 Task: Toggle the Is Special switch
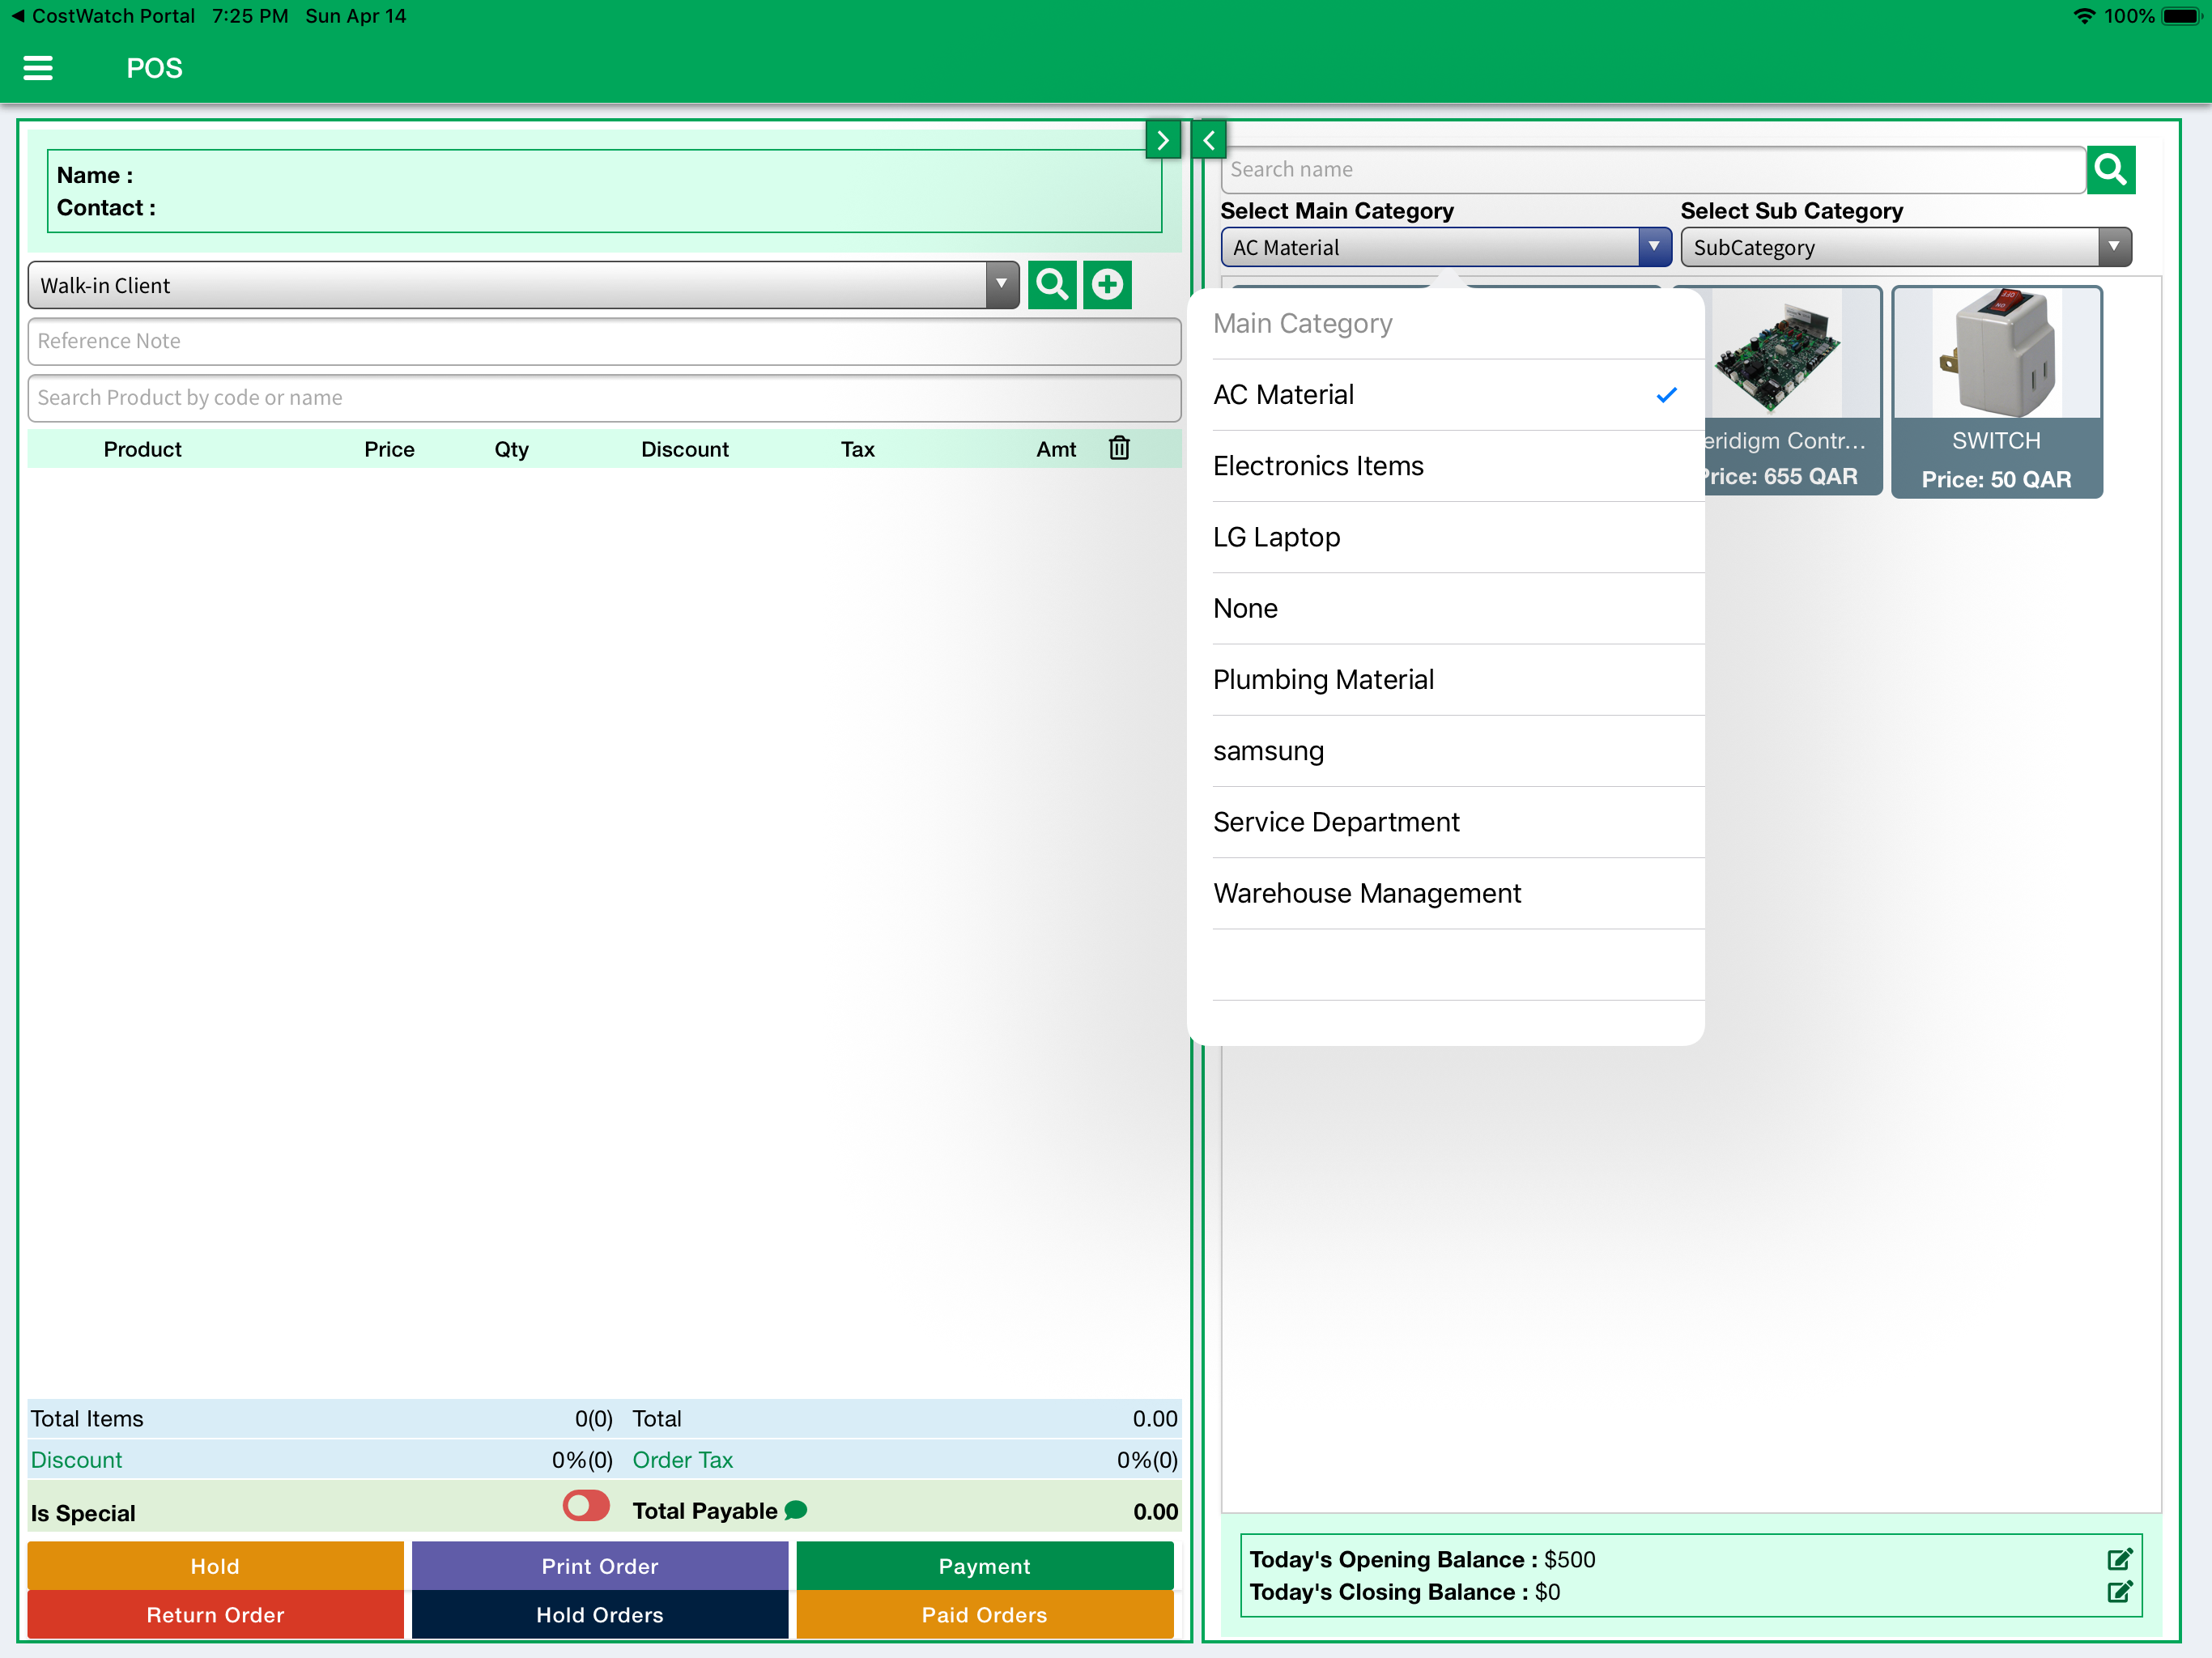pyautogui.click(x=586, y=1506)
